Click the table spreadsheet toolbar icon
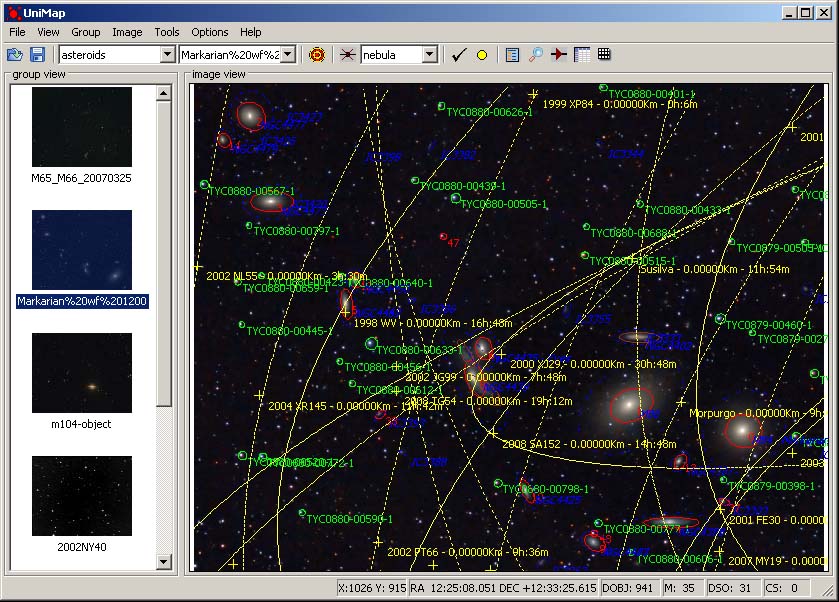 click(582, 55)
